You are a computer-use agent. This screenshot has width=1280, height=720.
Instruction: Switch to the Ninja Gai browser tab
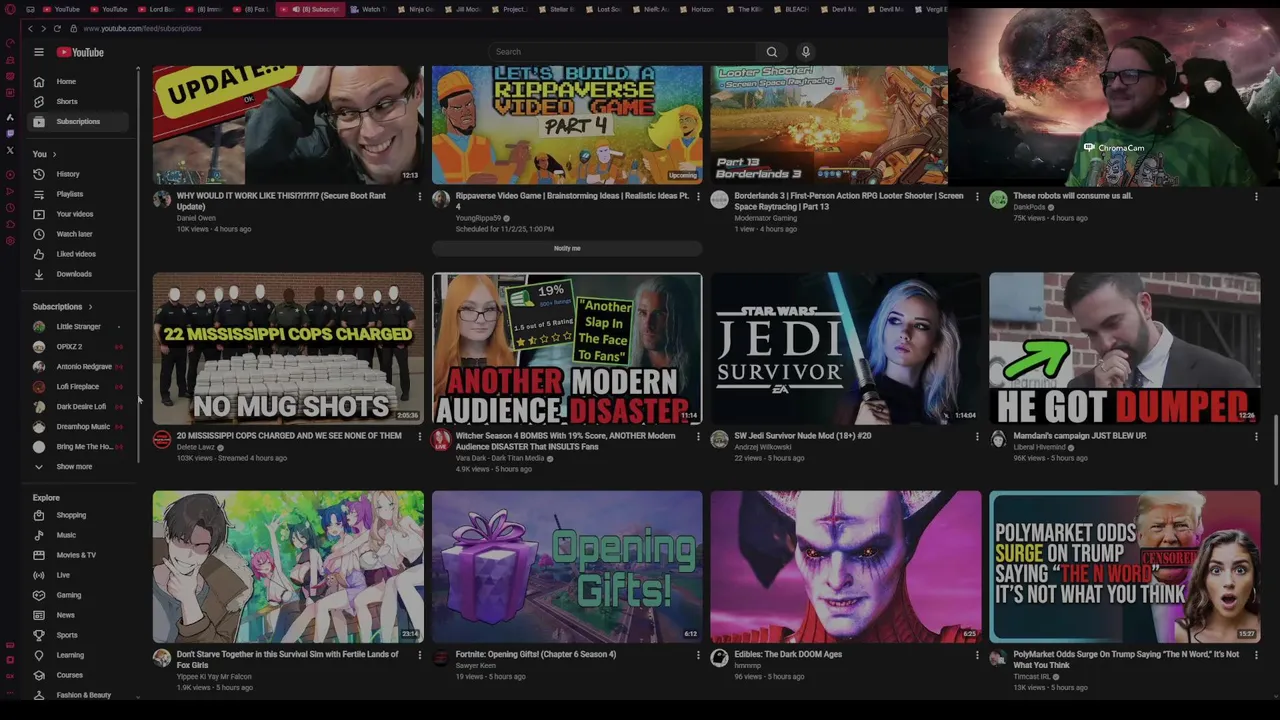pyautogui.click(x=418, y=9)
